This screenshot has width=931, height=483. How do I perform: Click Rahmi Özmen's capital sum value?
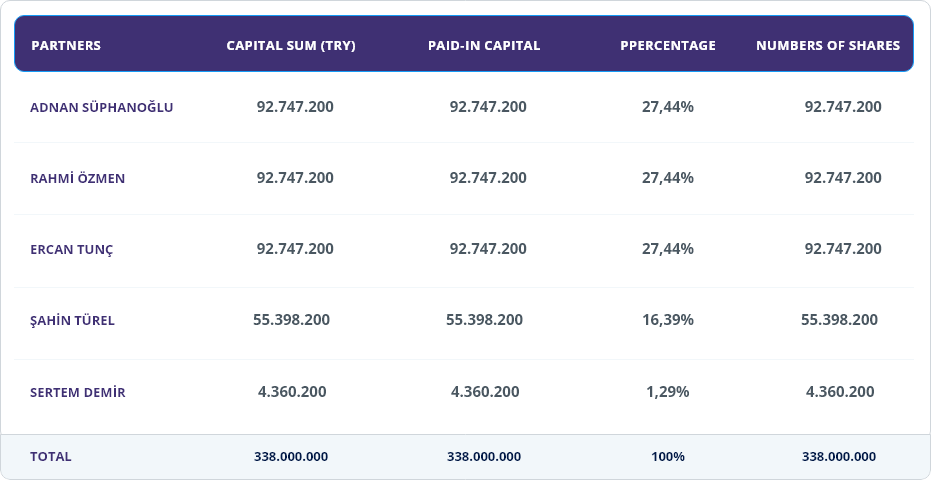pos(295,178)
